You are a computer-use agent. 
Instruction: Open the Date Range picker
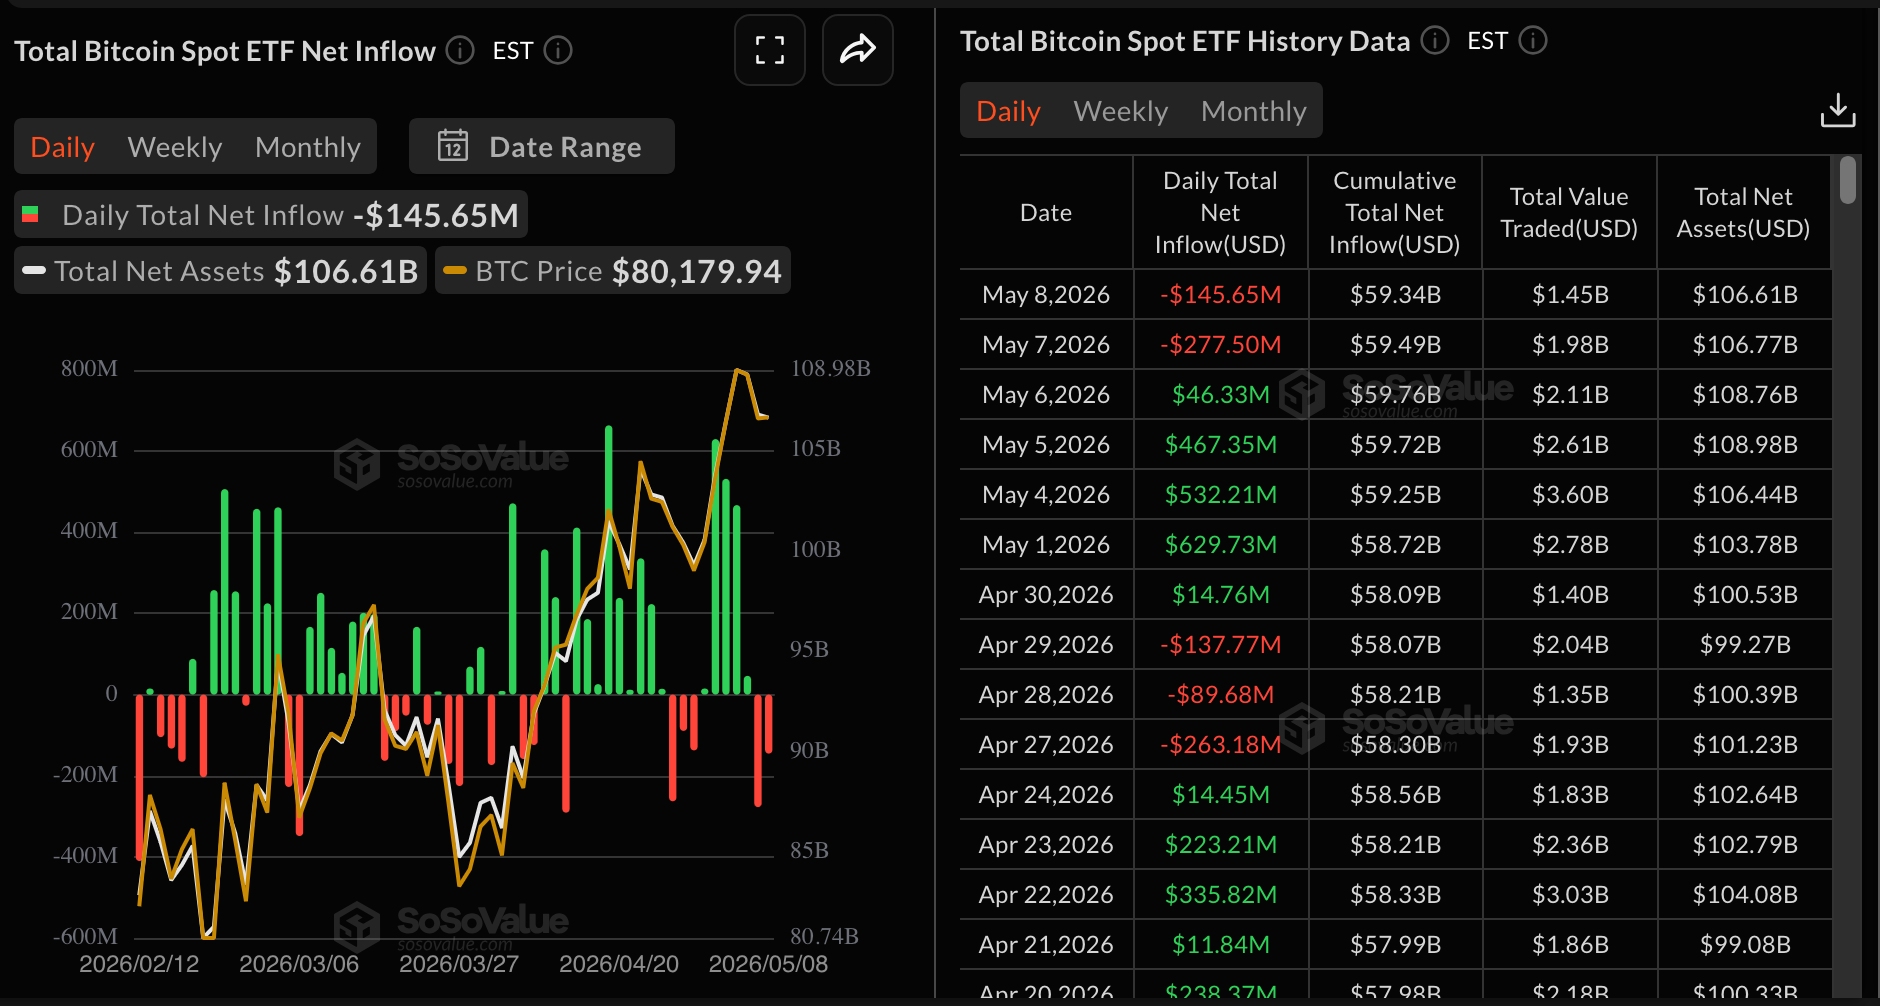click(542, 146)
